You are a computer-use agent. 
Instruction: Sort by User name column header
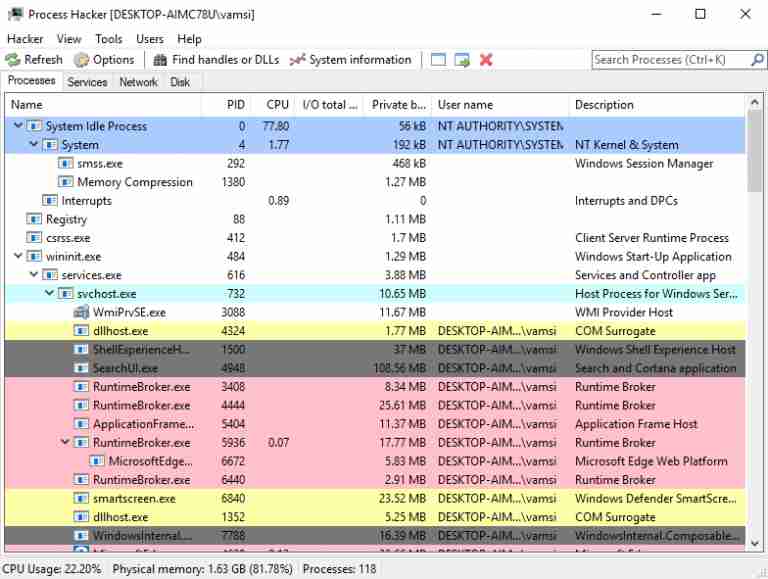click(x=501, y=105)
